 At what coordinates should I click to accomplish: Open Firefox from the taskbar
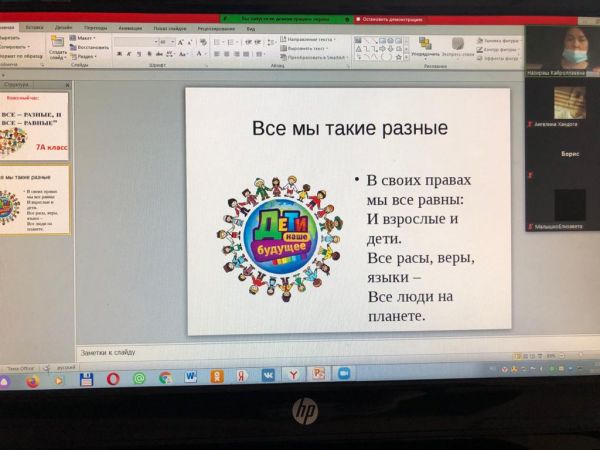point(32,380)
